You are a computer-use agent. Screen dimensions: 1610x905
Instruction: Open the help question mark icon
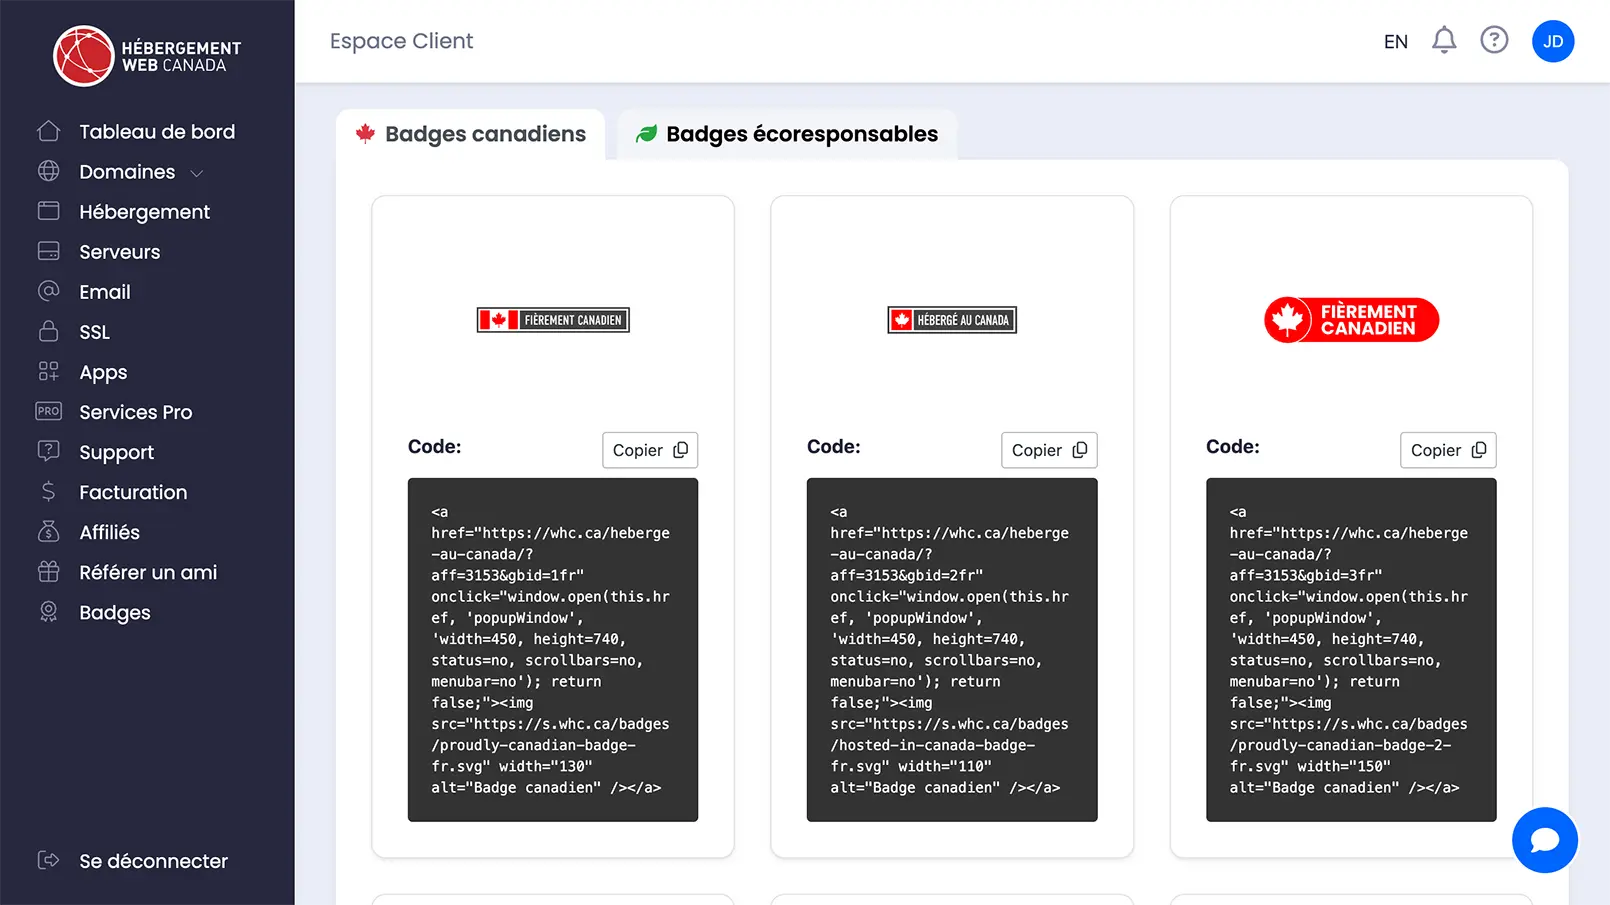click(1494, 41)
